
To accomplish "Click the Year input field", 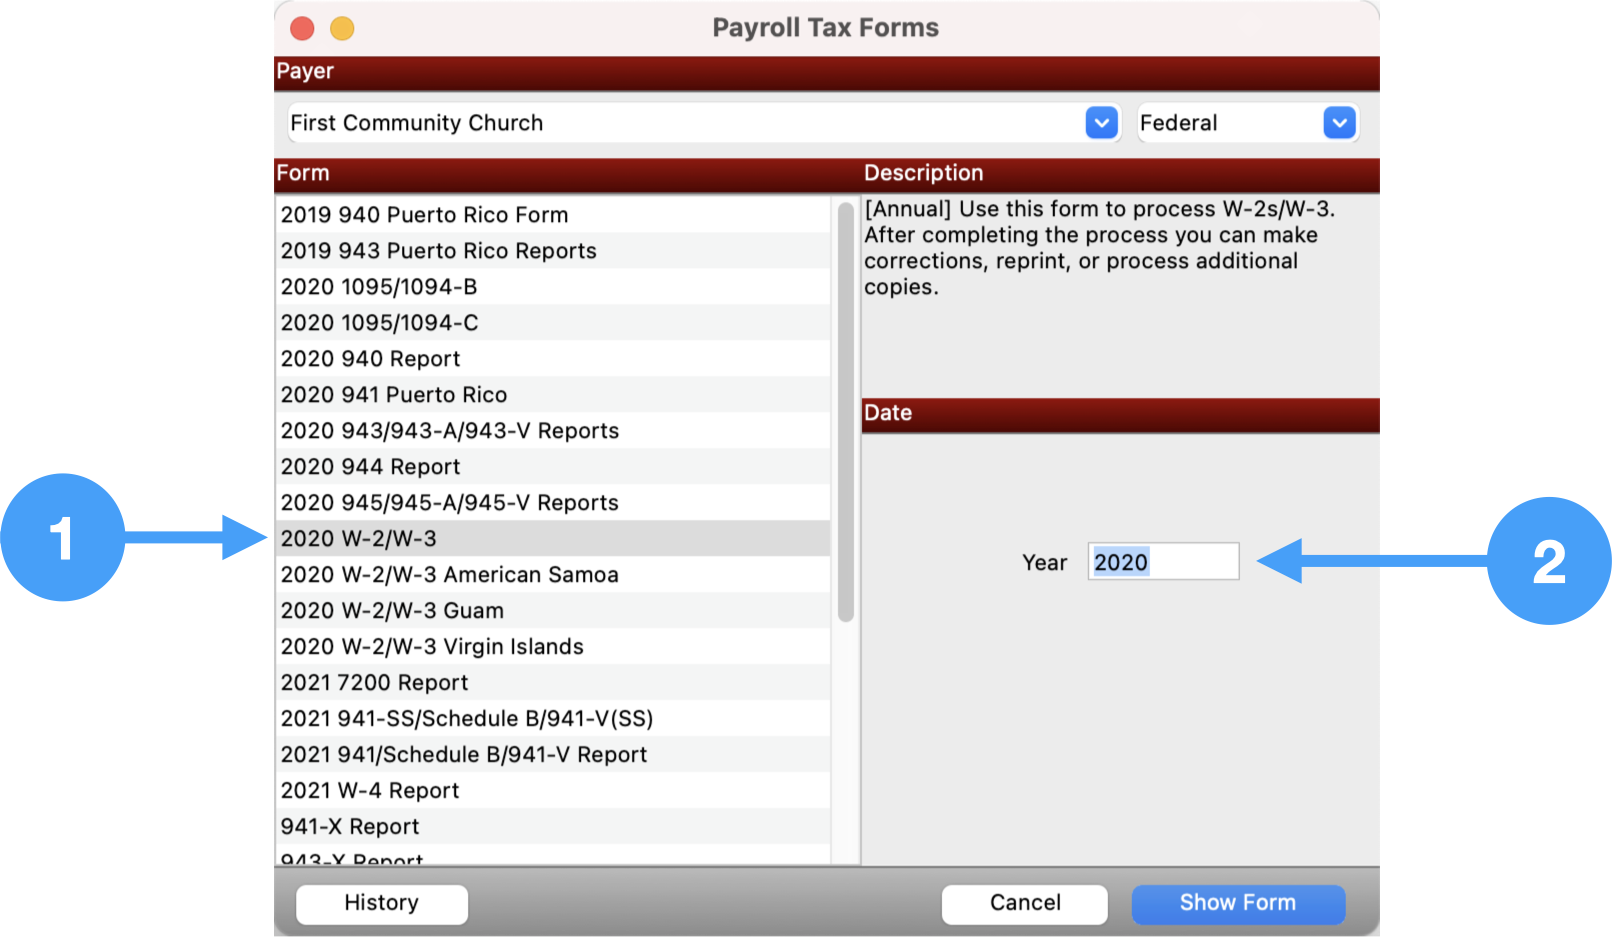I will click(1162, 562).
